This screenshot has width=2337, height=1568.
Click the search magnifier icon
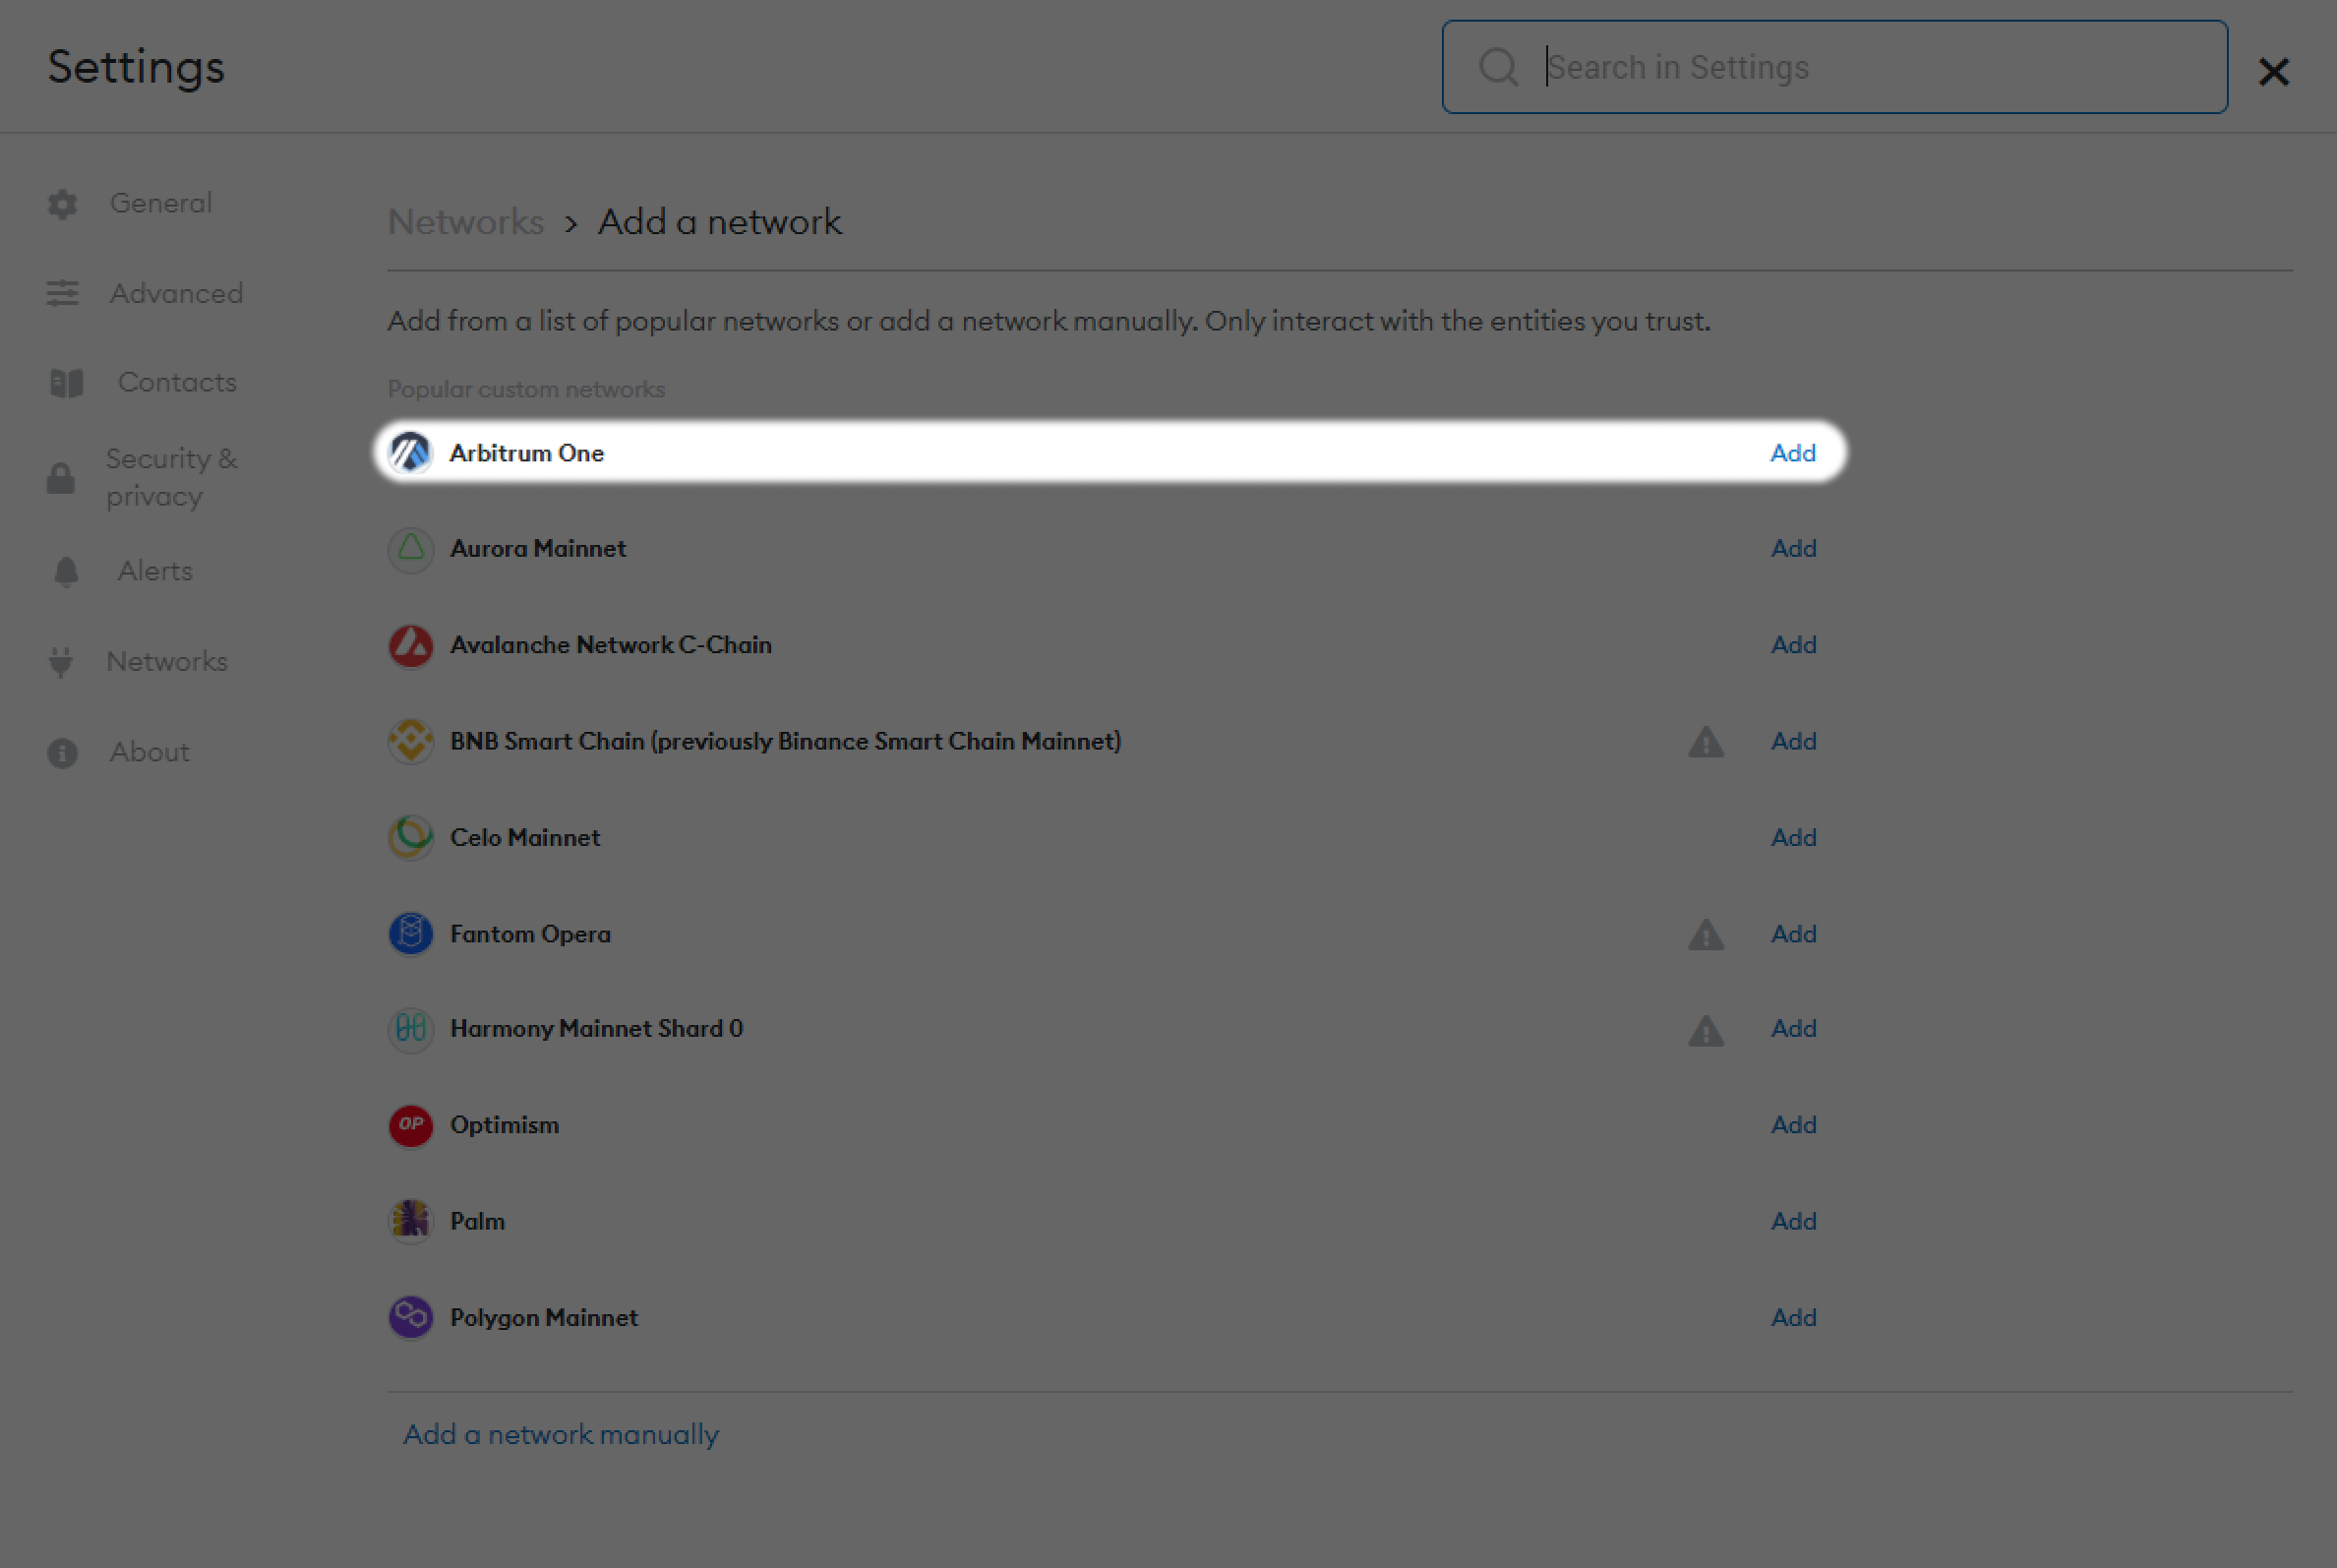click(1498, 67)
